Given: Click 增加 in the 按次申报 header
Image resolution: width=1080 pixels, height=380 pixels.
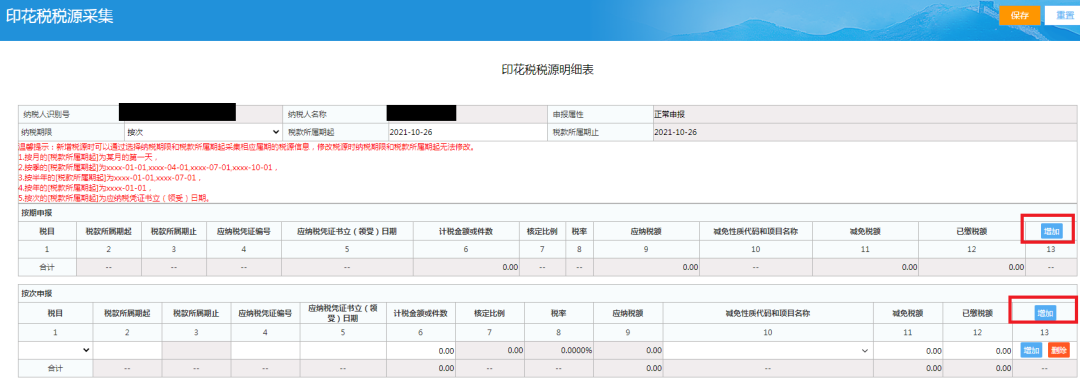Looking at the screenshot, I should (1045, 313).
